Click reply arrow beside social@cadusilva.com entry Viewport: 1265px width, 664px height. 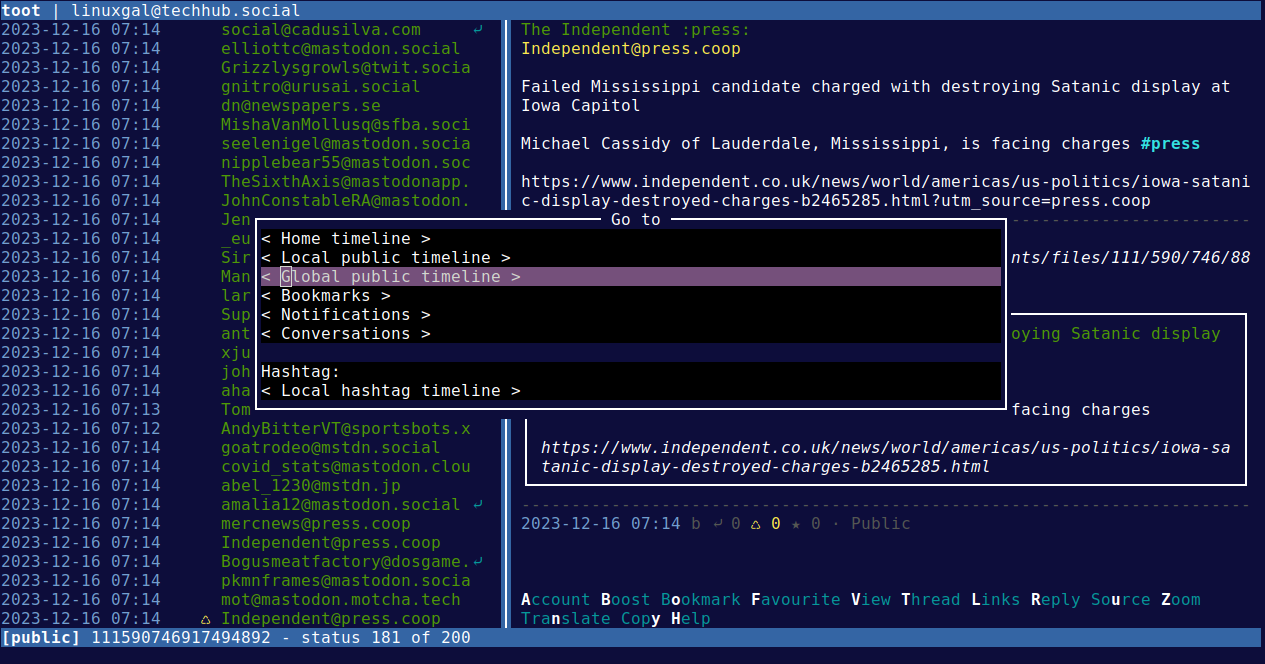pos(477,29)
